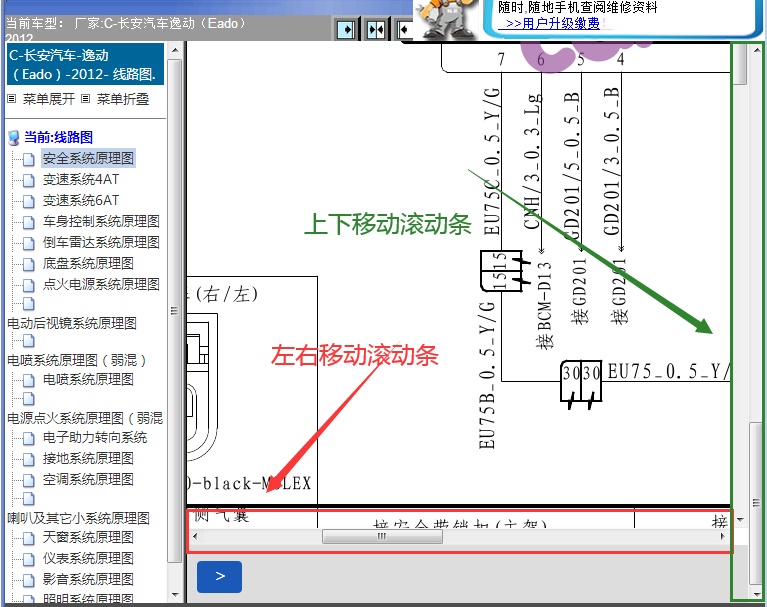This screenshot has height=607, width=767.
Task: Click the repairman mascot image
Action: click(x=446, y=19)
